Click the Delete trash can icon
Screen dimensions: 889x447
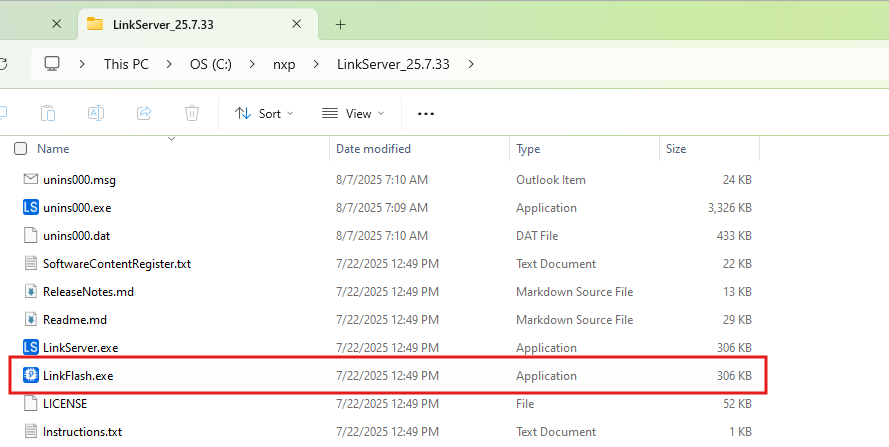pos(192,113)
